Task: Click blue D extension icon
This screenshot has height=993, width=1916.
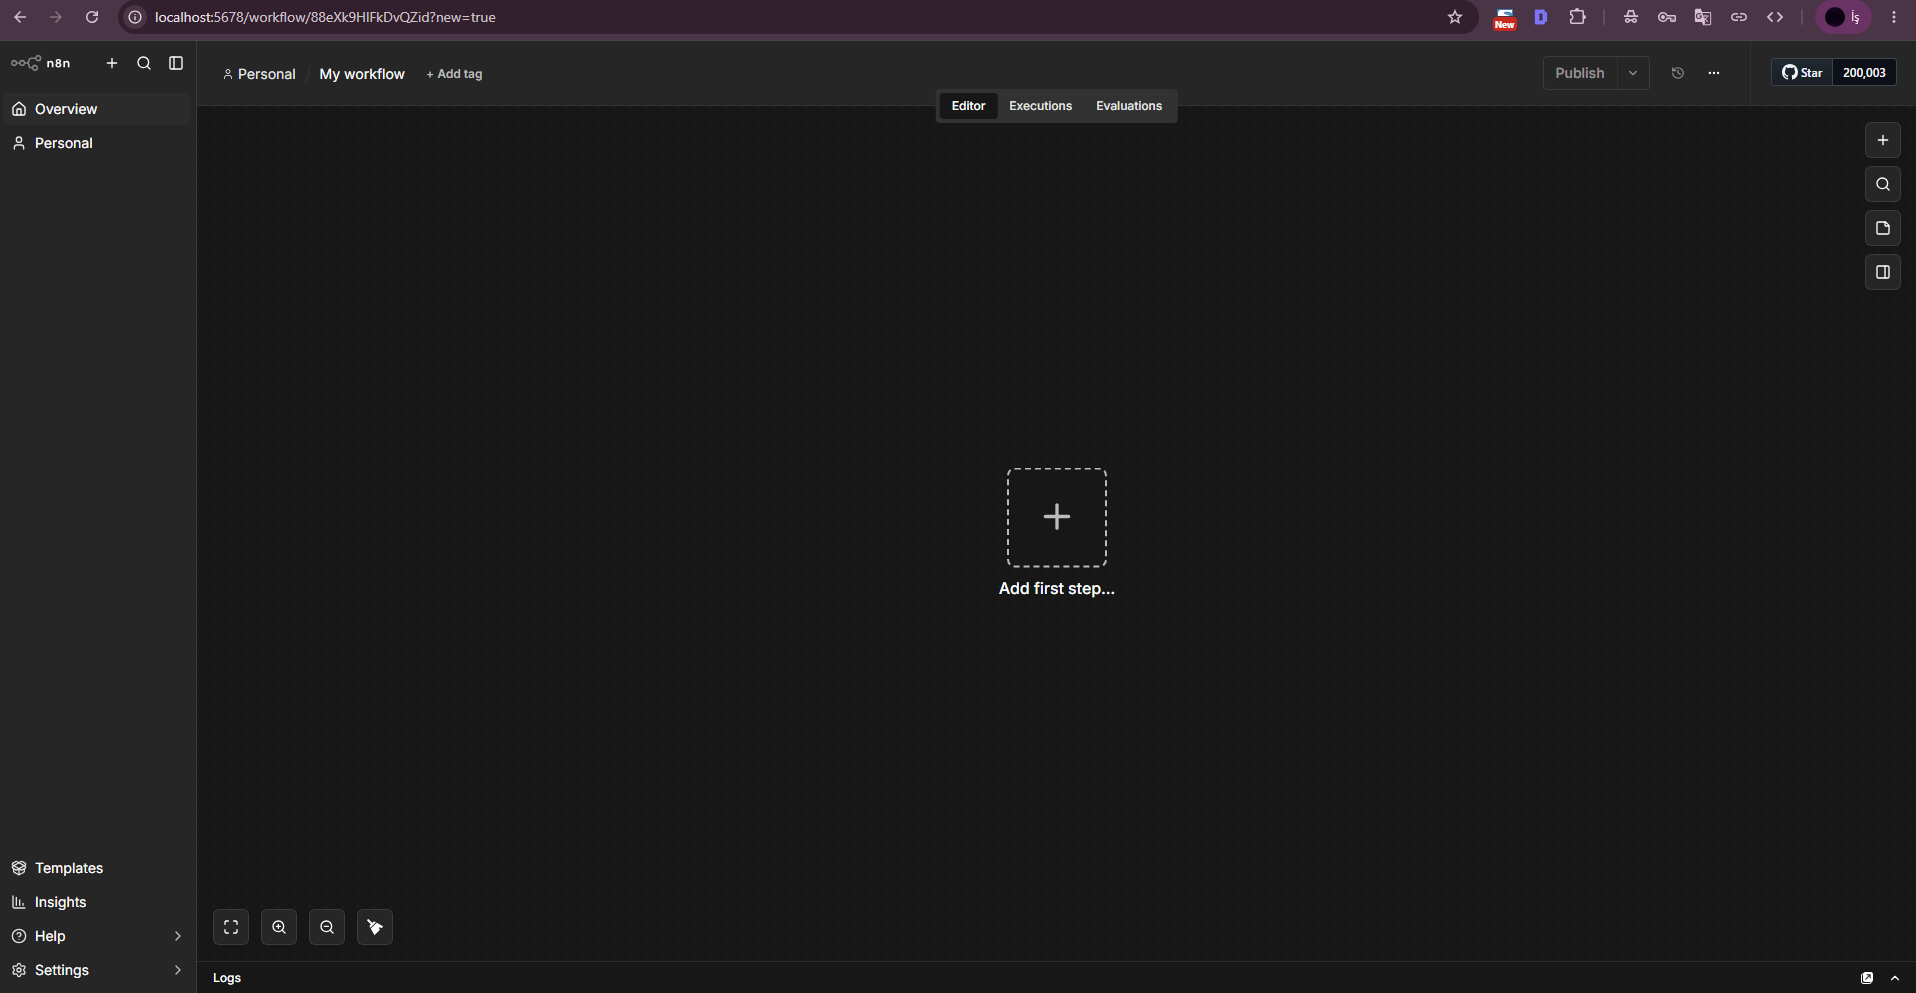Action: click(x=1541, y=17)
